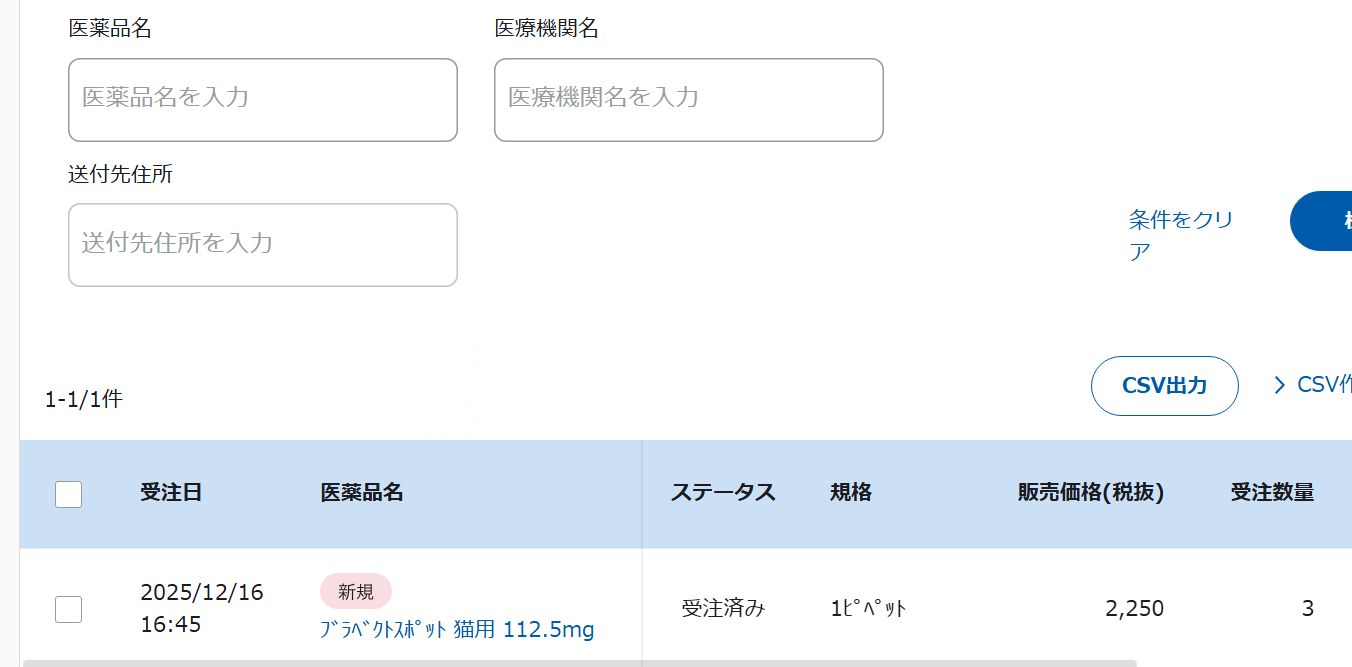This screenshot has height=667, width=1352.
Task: Click the 受注済み status text in the row
Action: tap(724, 608)
